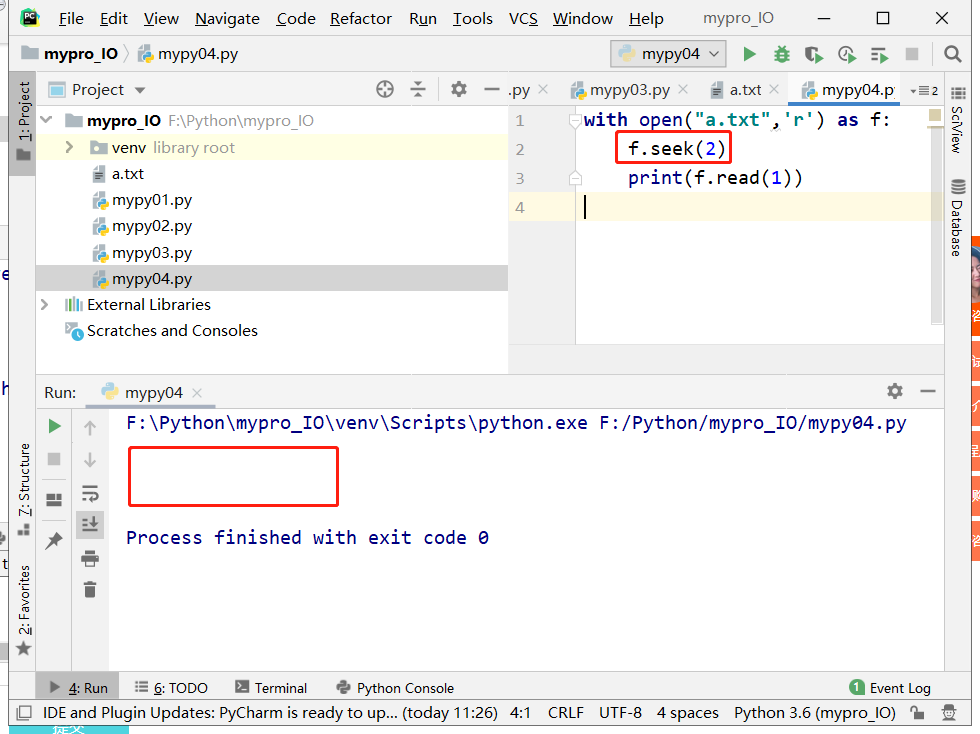980x734 pixels.
Task: Open the mypy04 run configuration dropdown
Action: [x=668, y=54]
